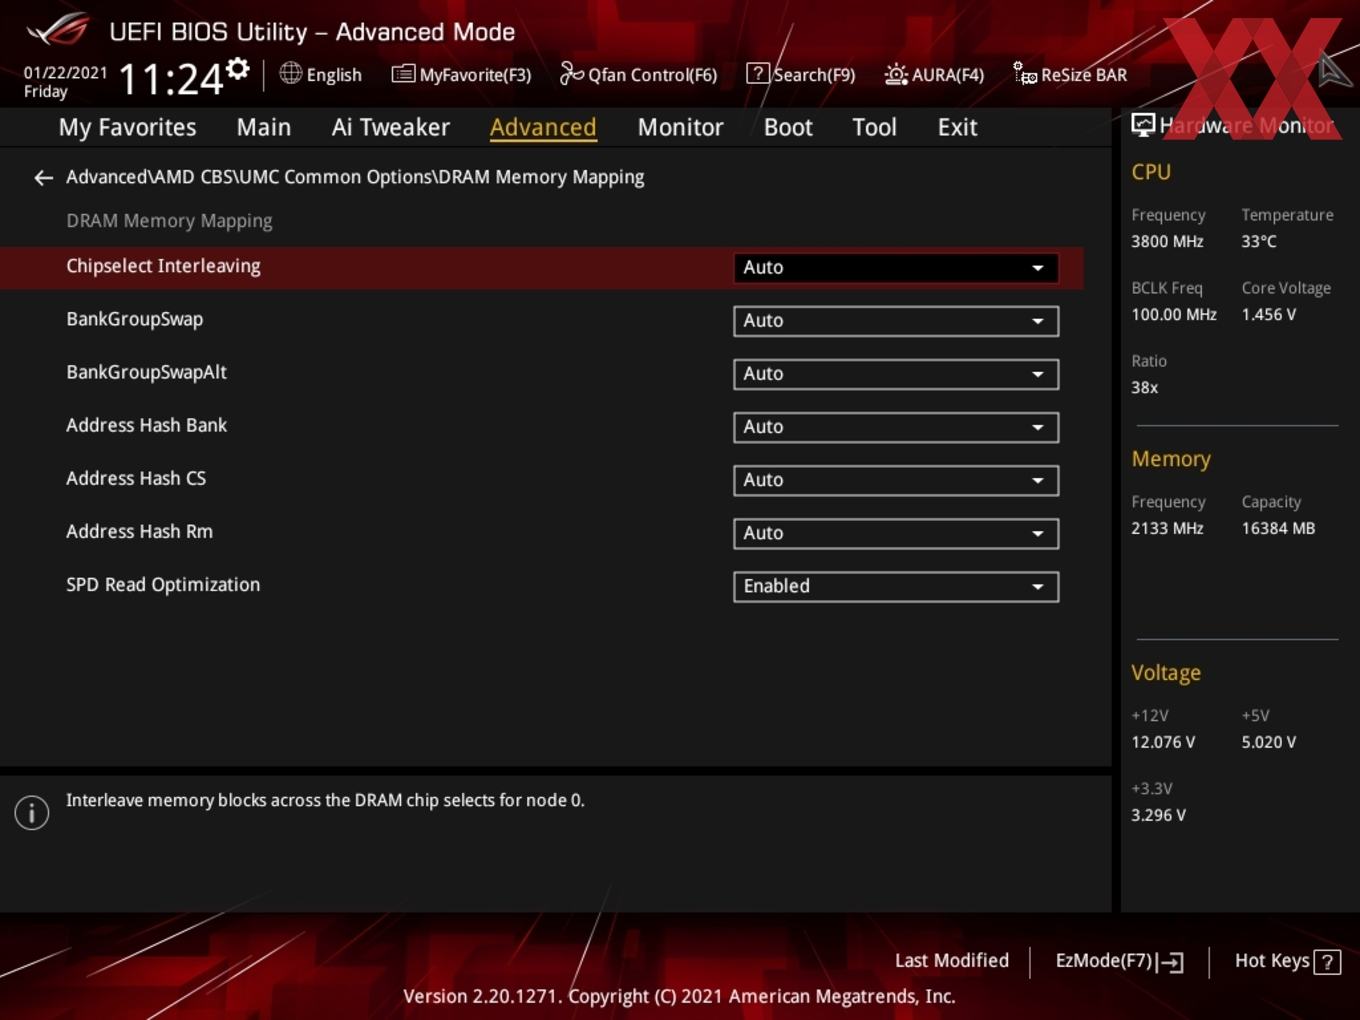Click the +5V reading 5.020 V

pos(1269,742)
